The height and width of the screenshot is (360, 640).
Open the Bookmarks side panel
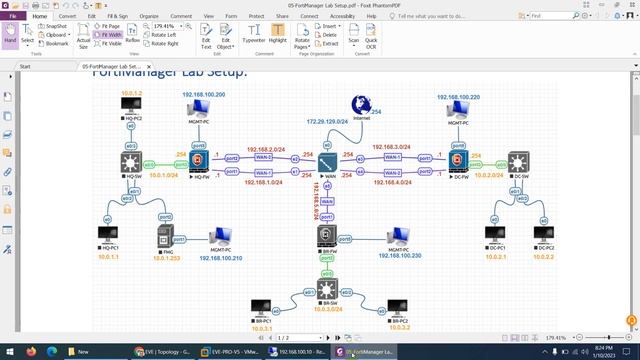pyautogui.click(x=7, y=97)
